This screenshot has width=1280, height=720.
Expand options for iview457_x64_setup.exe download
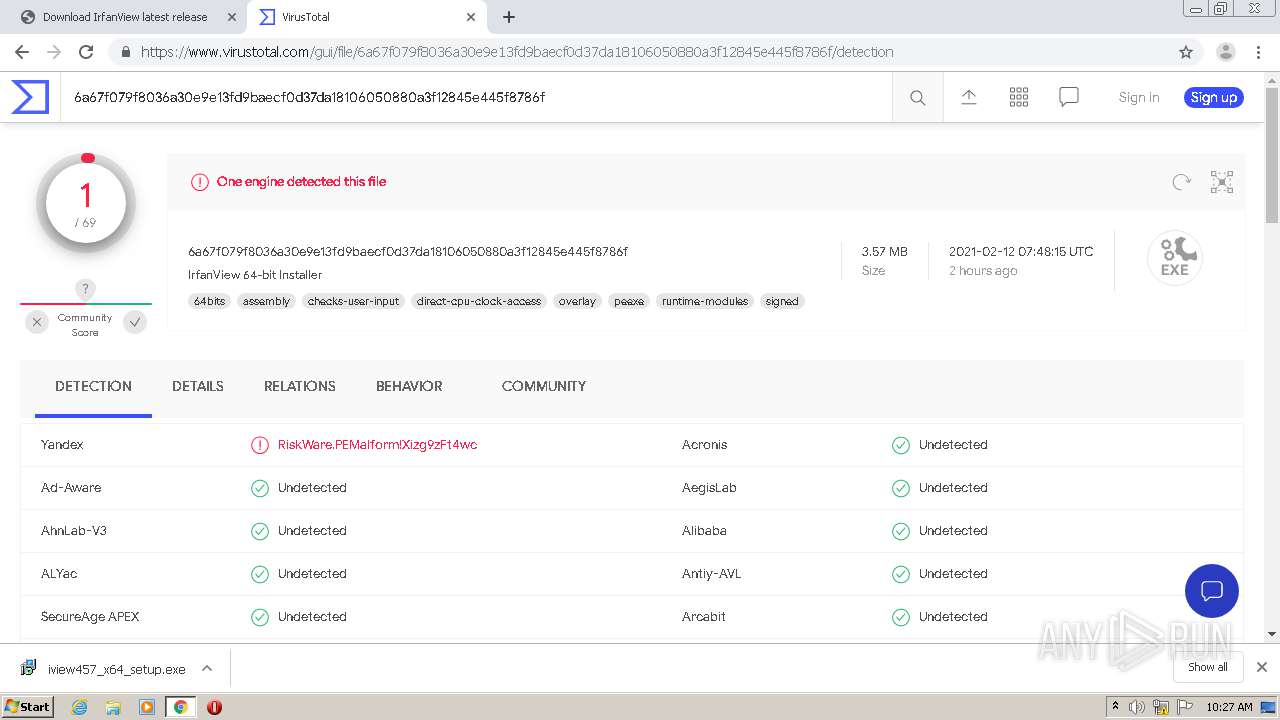pos(207,668)
